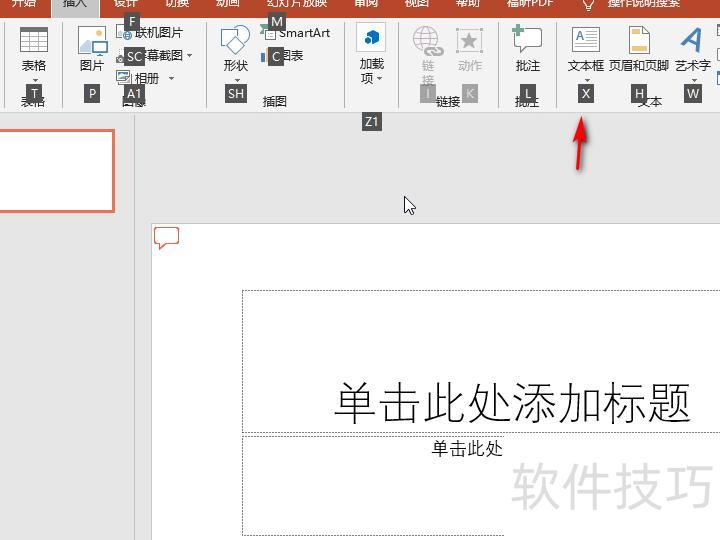The image size is (720, 540).
Task: Open the 福昕PDF tab
Action: coord(530,4)
